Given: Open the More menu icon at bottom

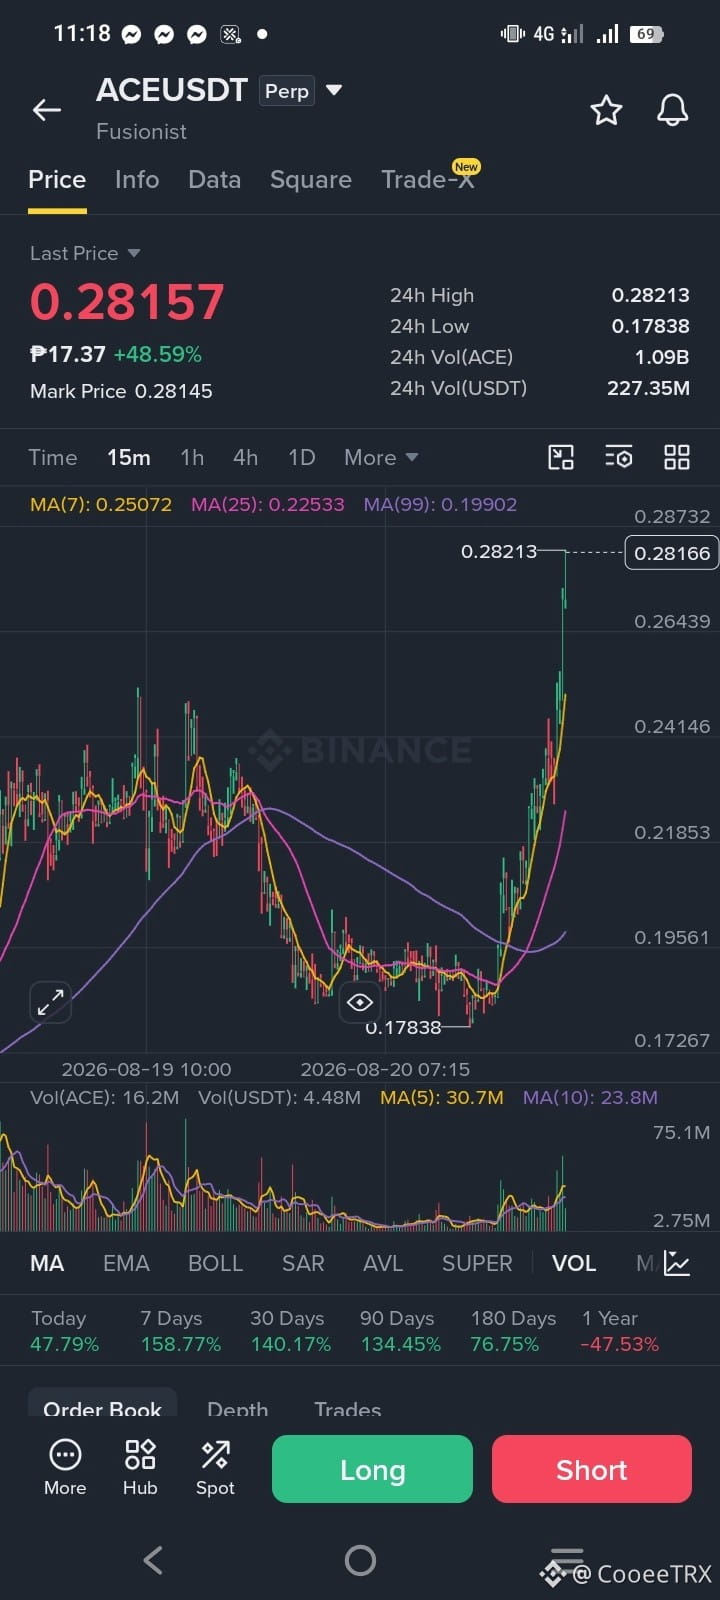Looking at the screenshot, I should pyautogui.click(x=65, y=1467).
